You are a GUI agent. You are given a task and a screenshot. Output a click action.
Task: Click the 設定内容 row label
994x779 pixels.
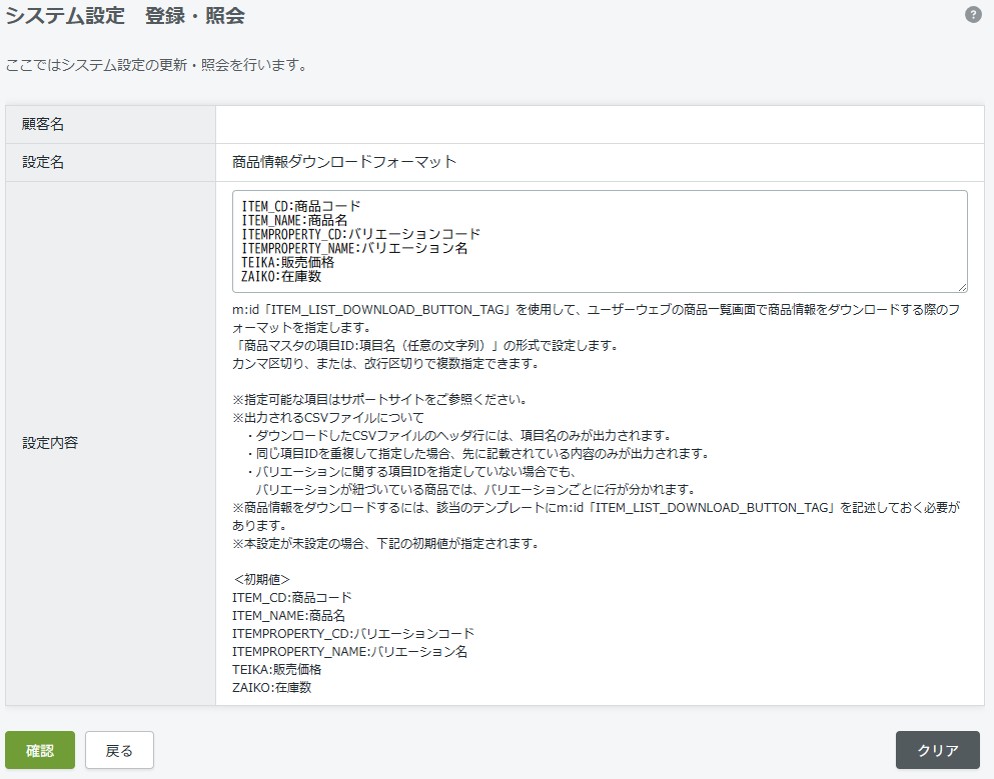[50, 442]
